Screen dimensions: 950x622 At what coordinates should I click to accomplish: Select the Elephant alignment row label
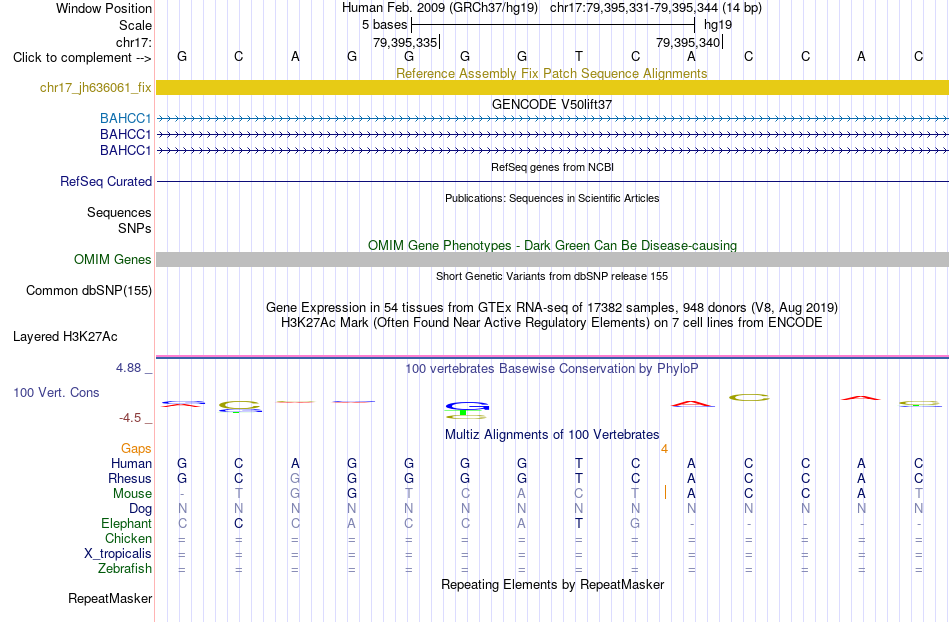(x=126, y=523)
